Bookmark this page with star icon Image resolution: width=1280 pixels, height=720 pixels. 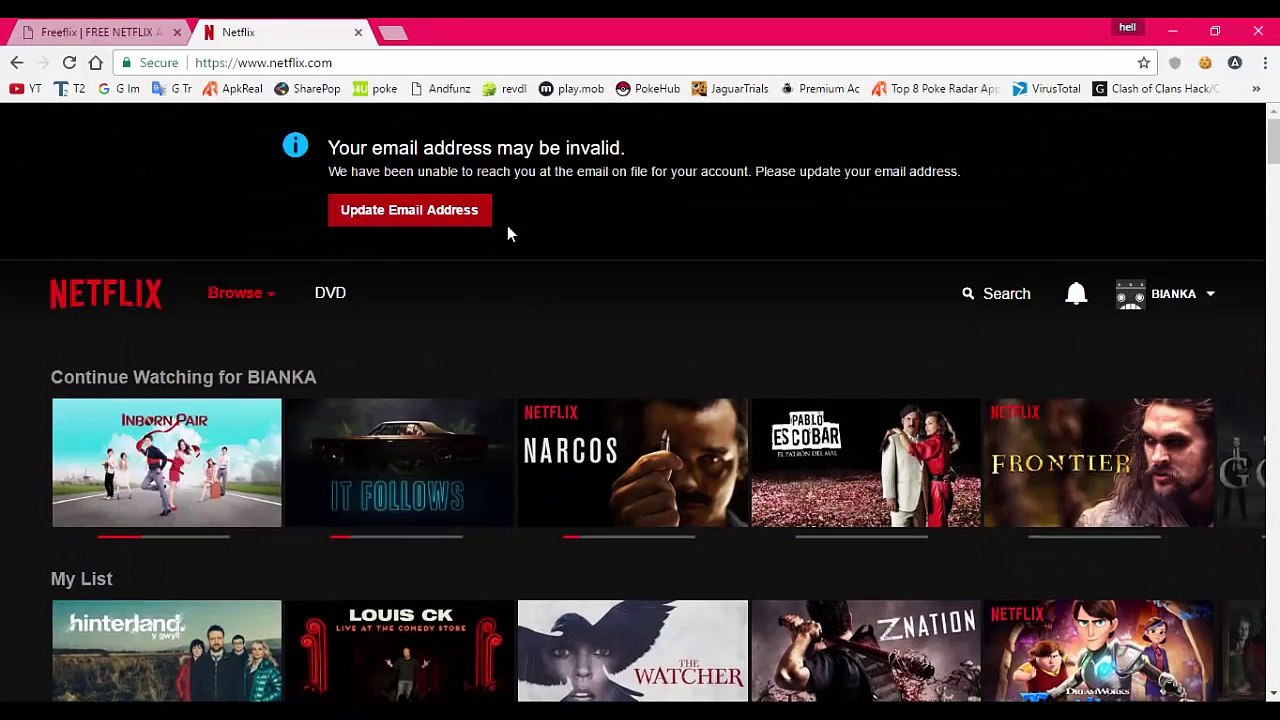(1144, 62)
